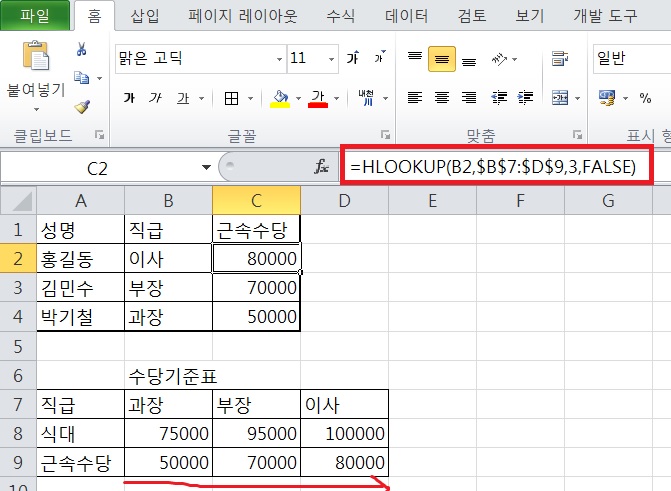Click the Wrap Text icon
671x491 pixels.
(560, 58)
